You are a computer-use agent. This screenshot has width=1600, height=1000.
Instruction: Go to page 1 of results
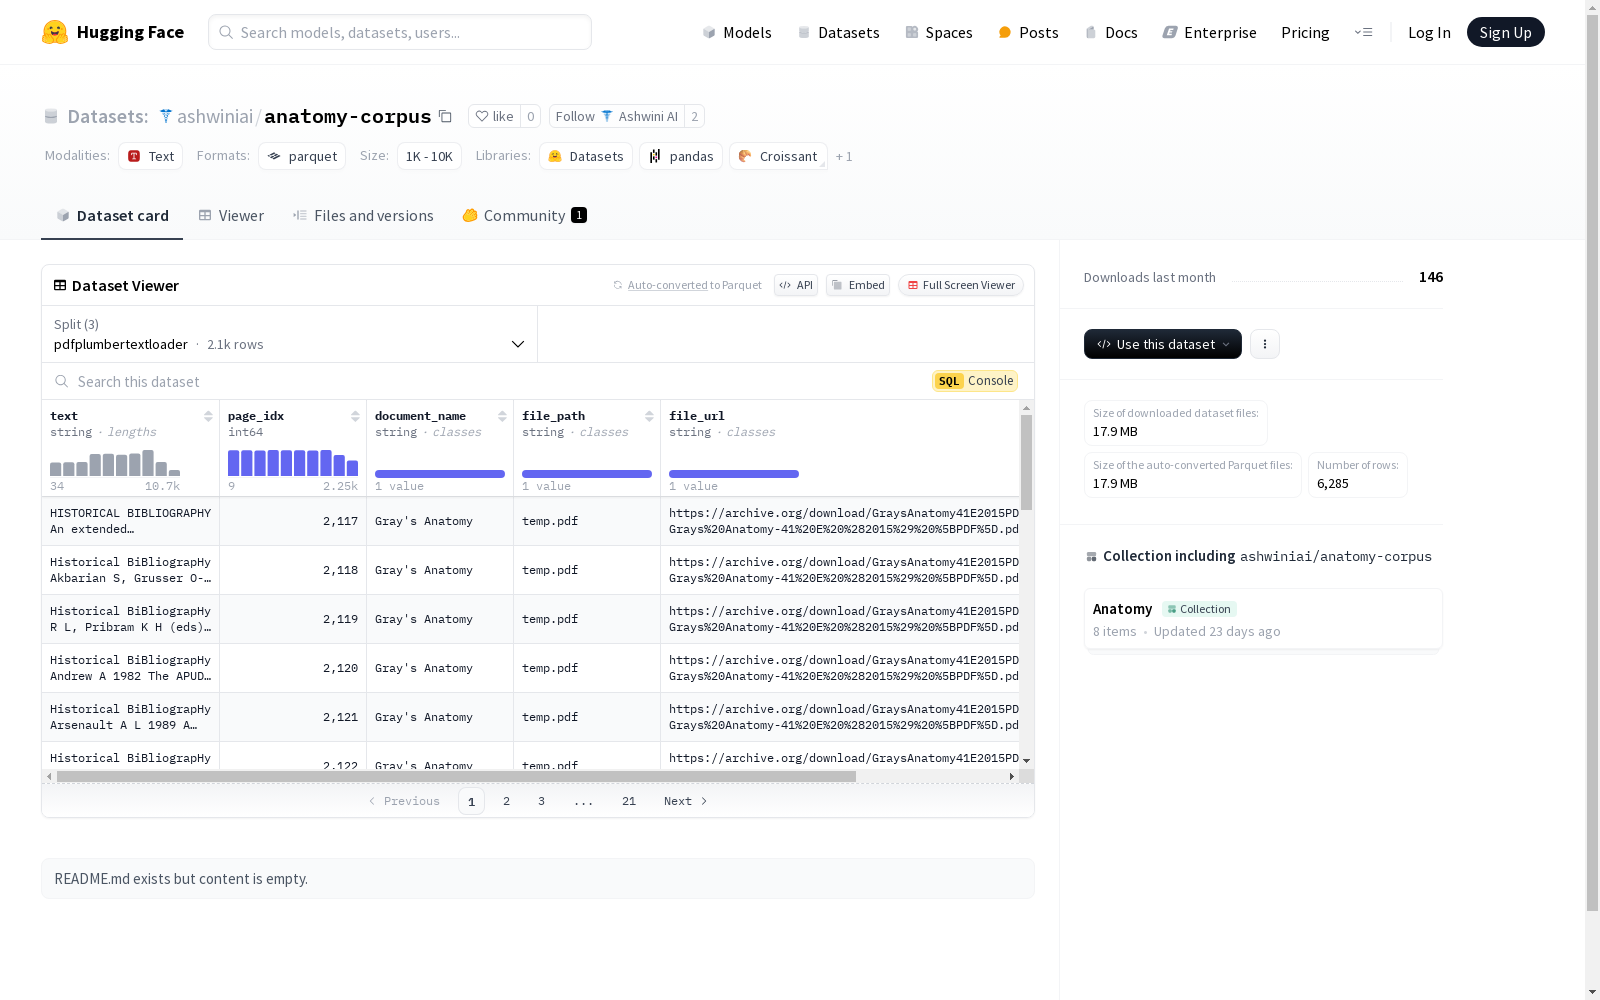(471, 801)
